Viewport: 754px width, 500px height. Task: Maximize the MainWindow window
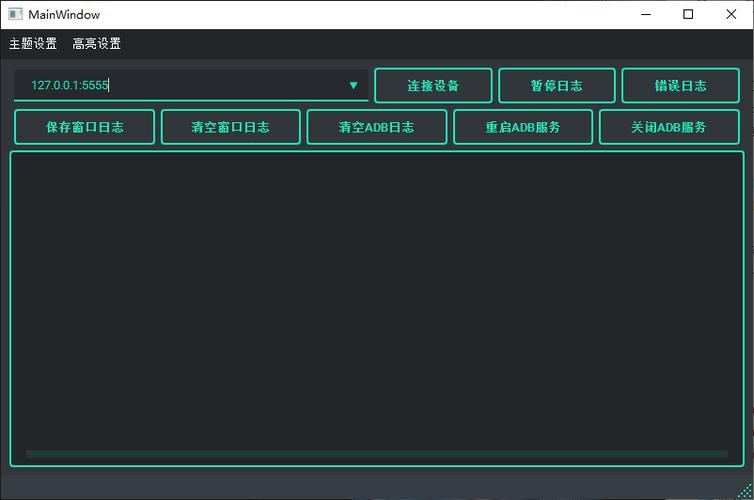(x=688, y=14)
